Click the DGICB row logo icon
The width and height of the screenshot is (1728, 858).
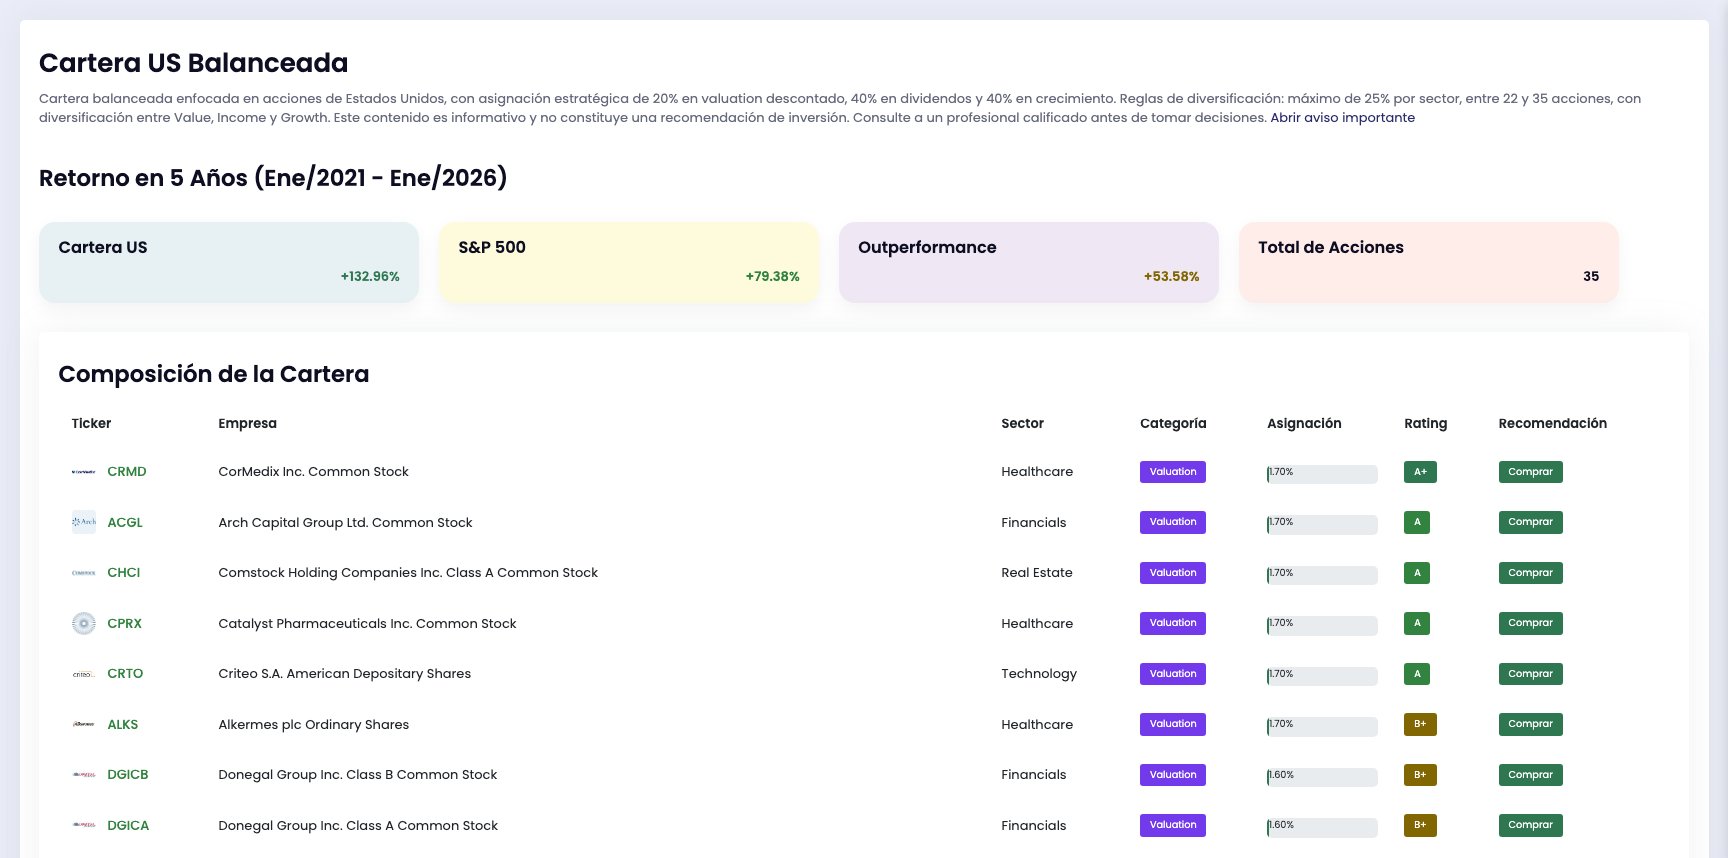point(84,775)
